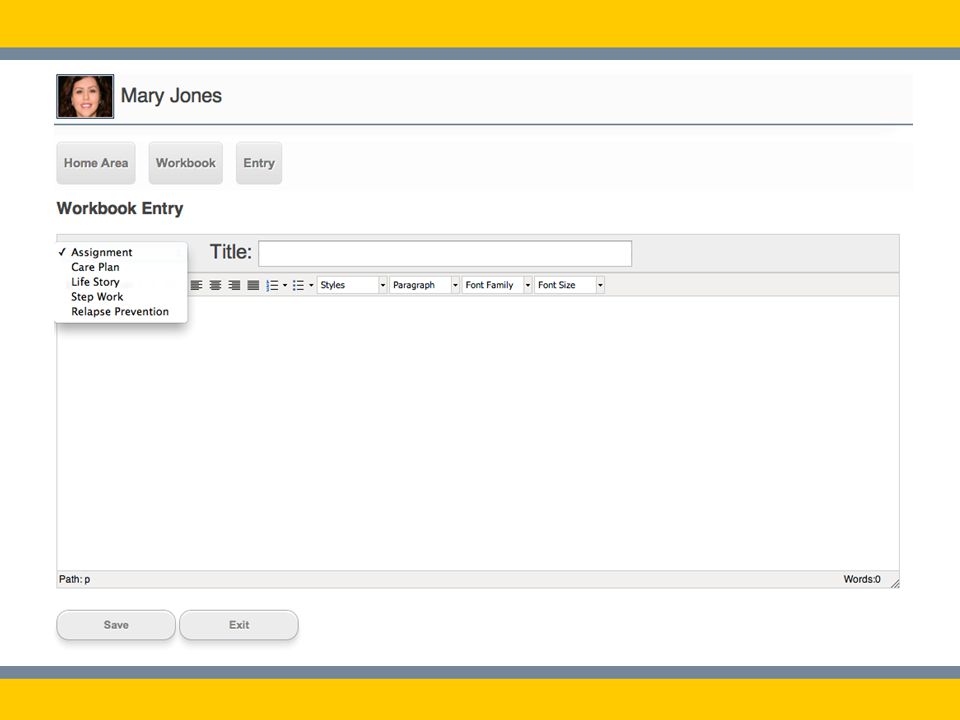
Task: Open the Workbook section
Action: click(x=186, y=163)
